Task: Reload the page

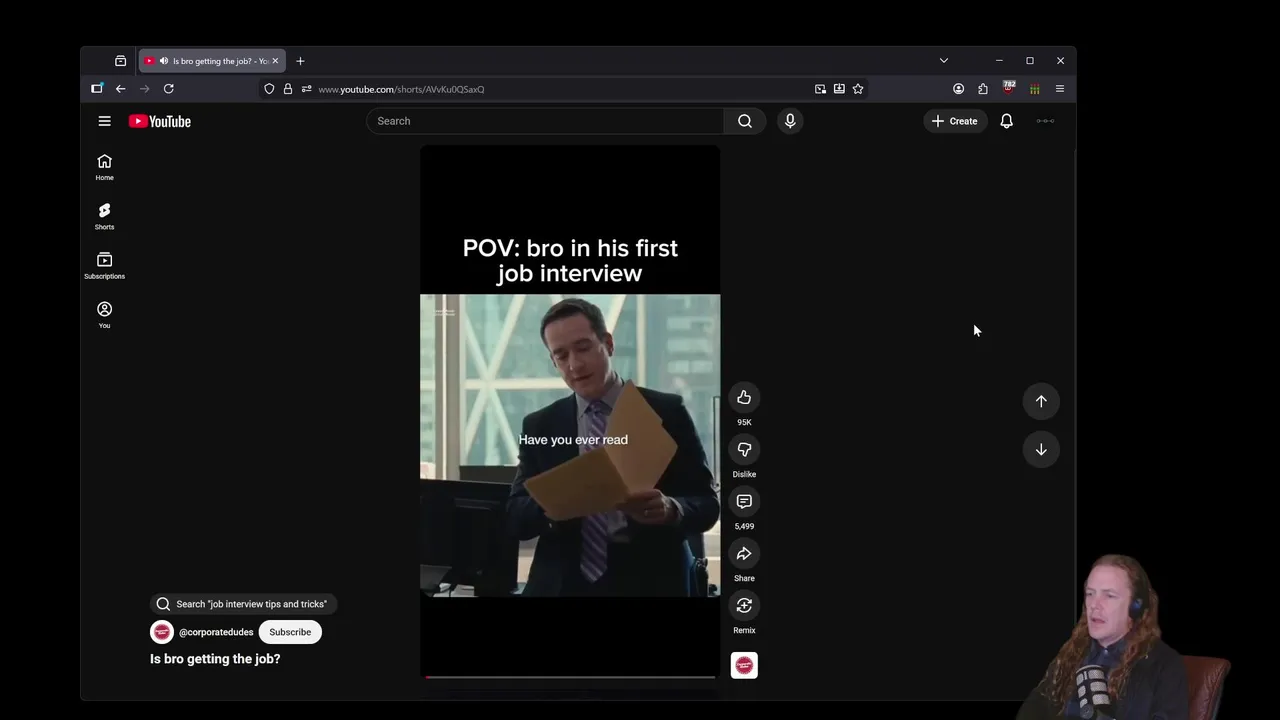Action: click(x=168, y=89)
